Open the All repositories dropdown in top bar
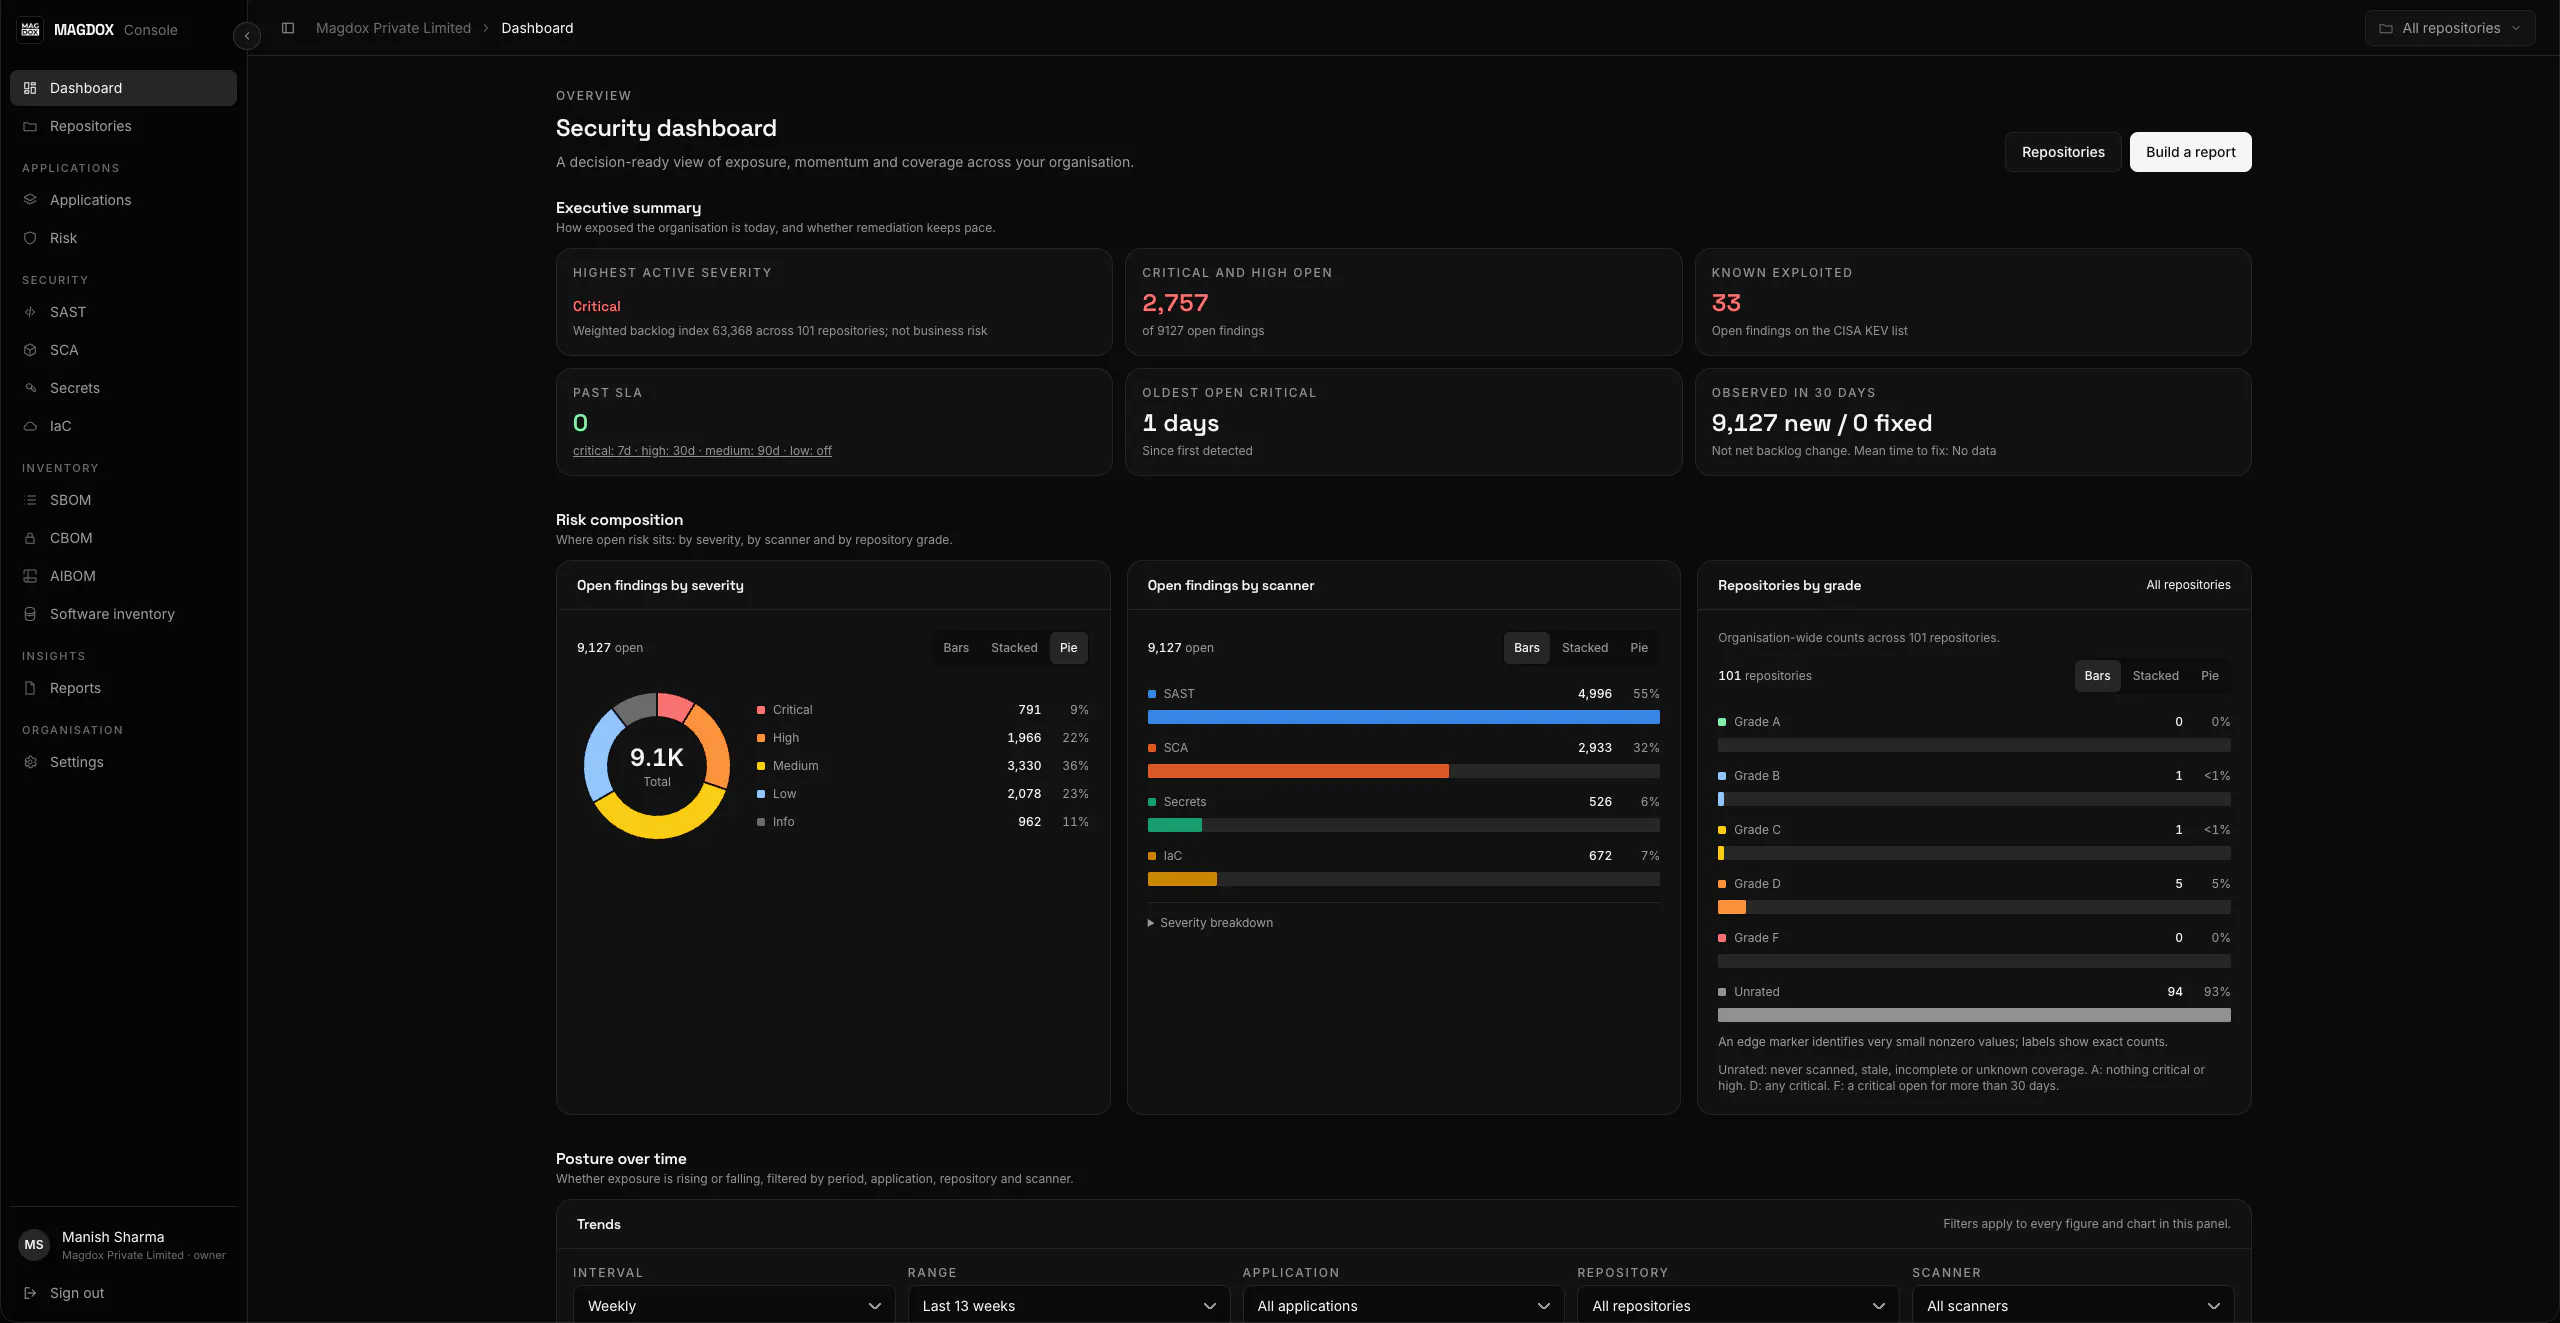2560x1323 pixels. coord(2450,28)
